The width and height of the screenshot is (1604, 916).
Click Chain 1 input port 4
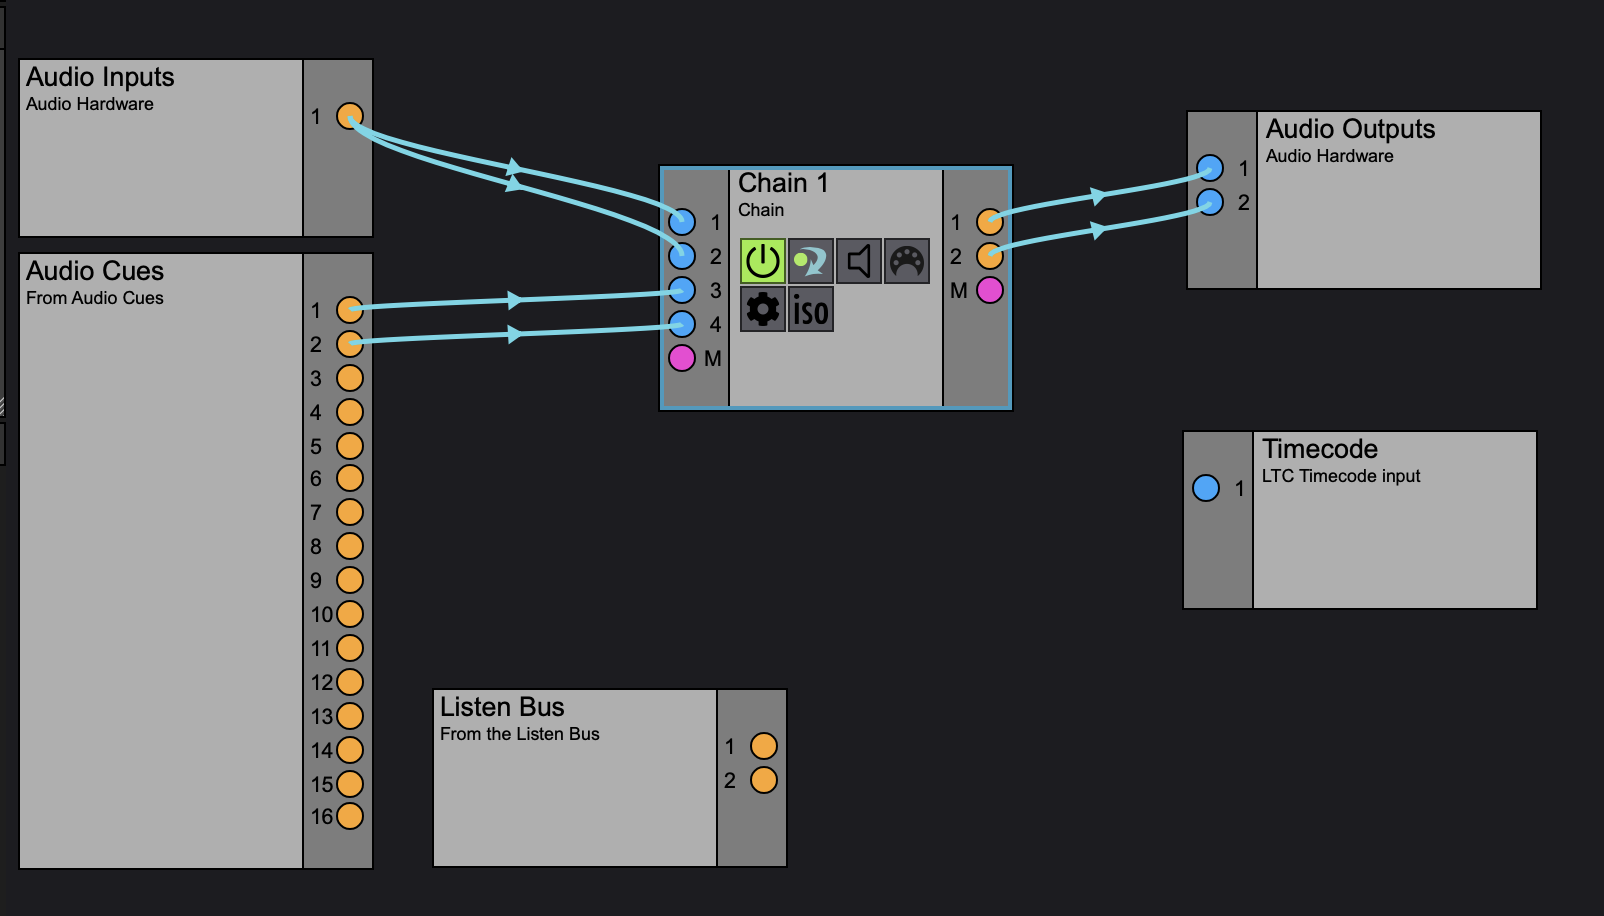(682, 324)
